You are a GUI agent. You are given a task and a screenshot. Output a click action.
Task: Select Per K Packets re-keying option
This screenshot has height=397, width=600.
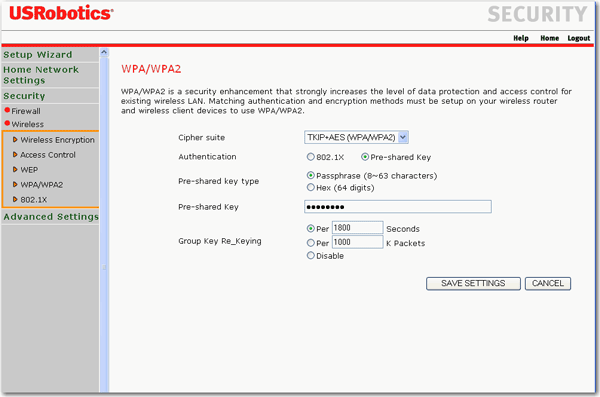tap(311, 243)
